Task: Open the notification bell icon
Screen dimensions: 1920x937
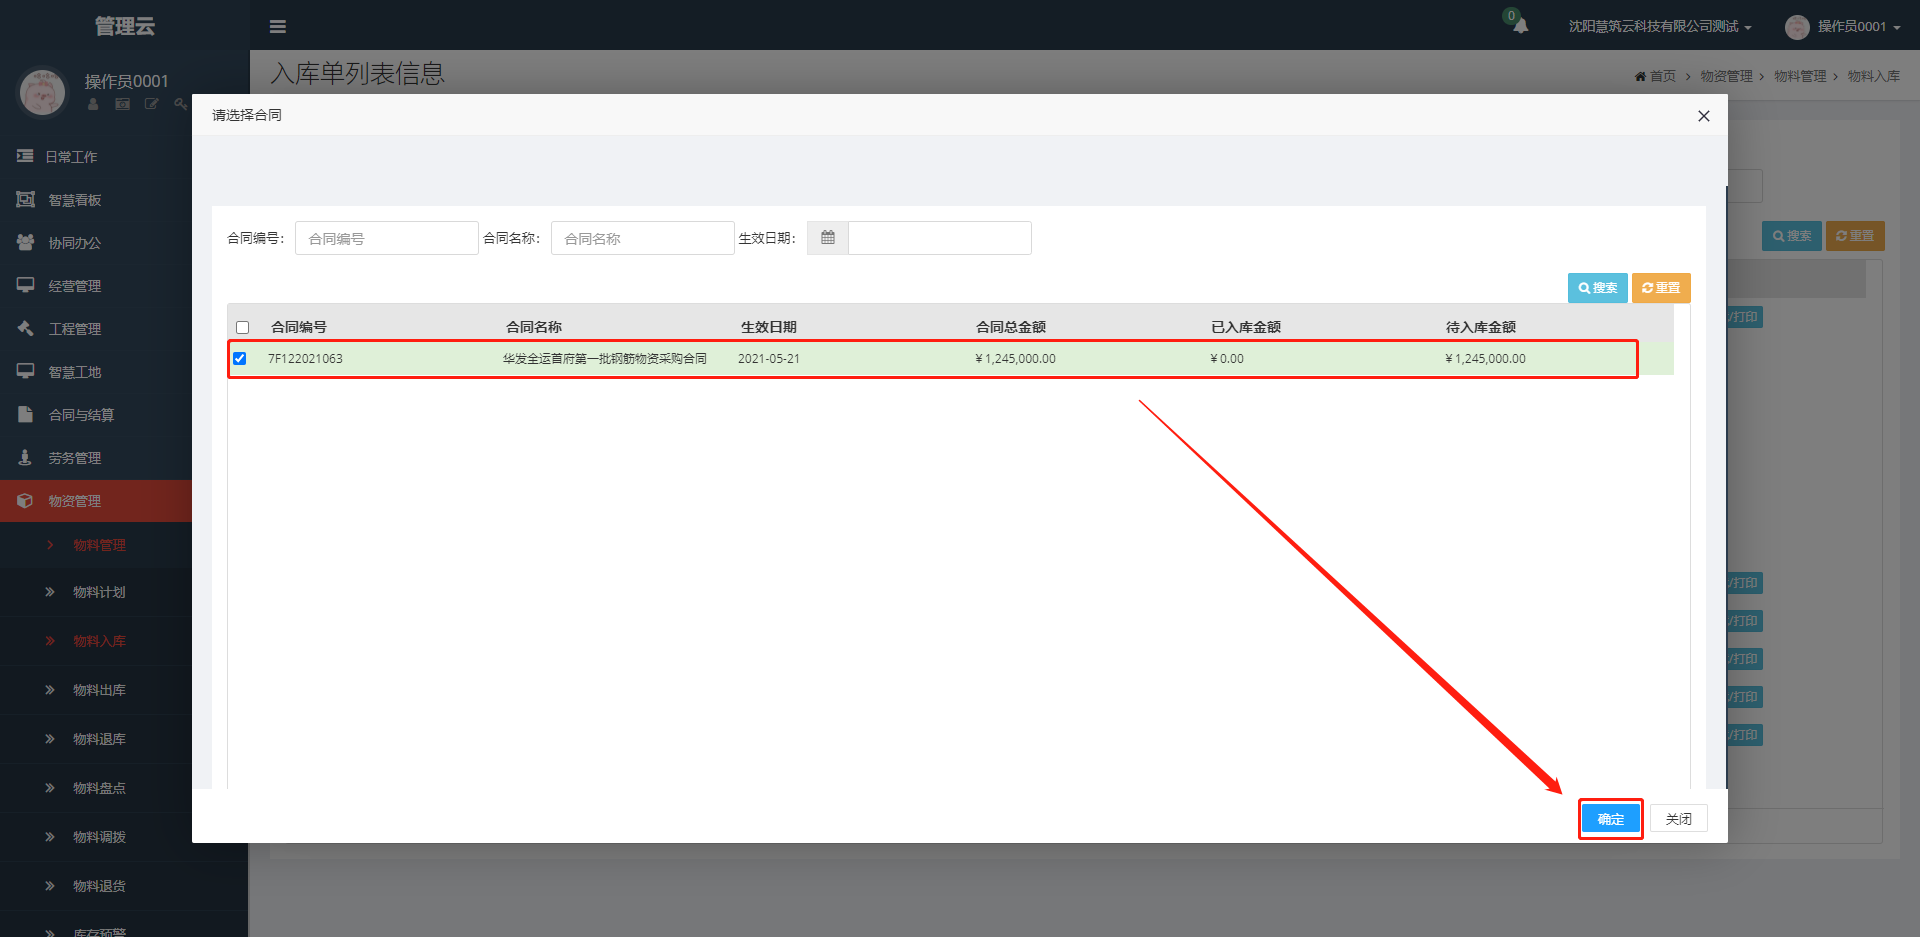Action: click(1520, 26)
